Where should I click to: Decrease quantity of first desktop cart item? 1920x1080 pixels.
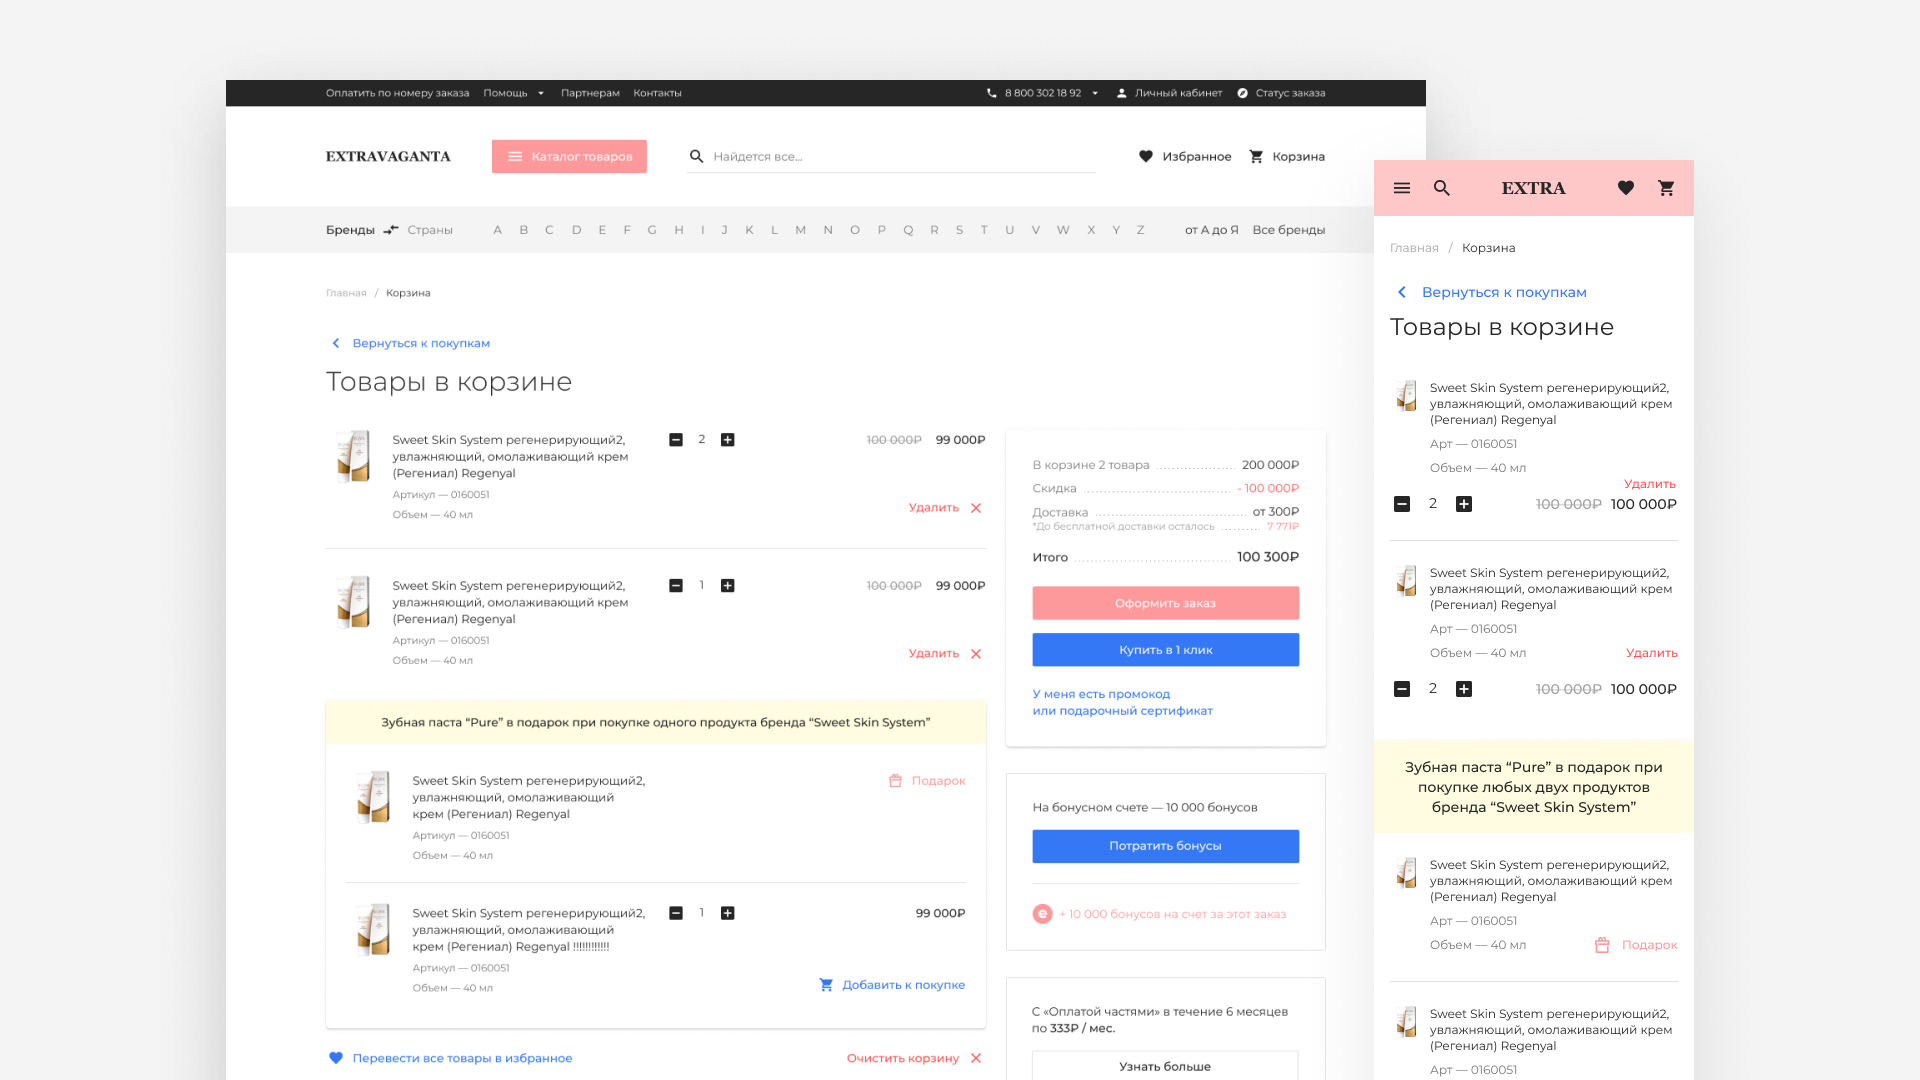(x=676, y=440)
